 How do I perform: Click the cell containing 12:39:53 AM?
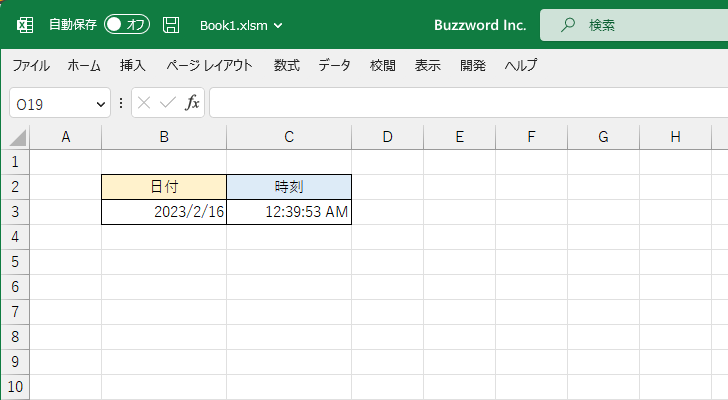[x=289, y=212]
